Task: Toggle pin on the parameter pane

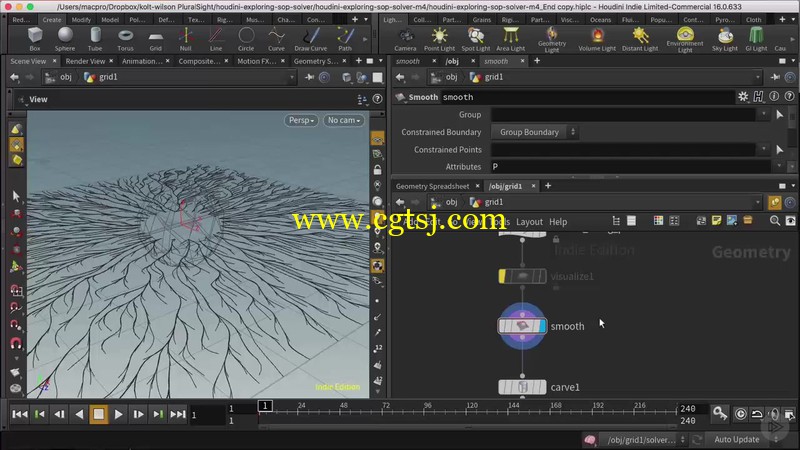Action: pyautogui.click(x=775, y=77)
